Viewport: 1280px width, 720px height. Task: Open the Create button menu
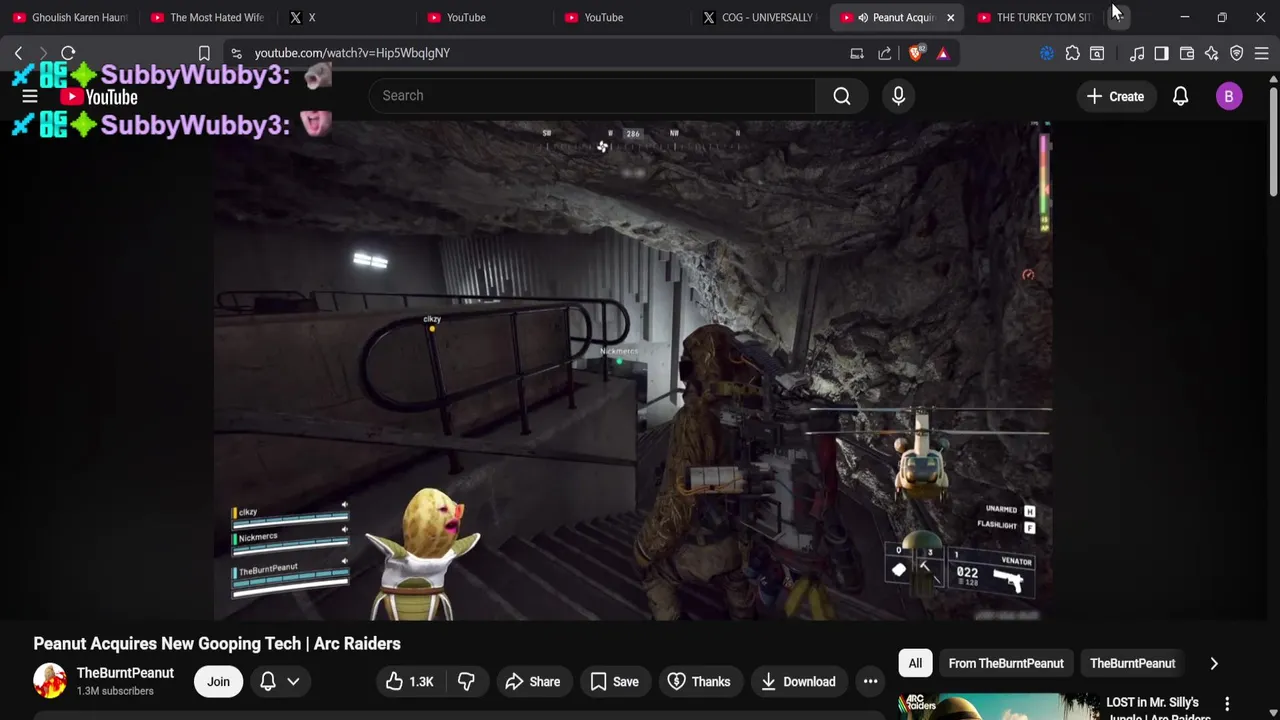point(1115,97)
